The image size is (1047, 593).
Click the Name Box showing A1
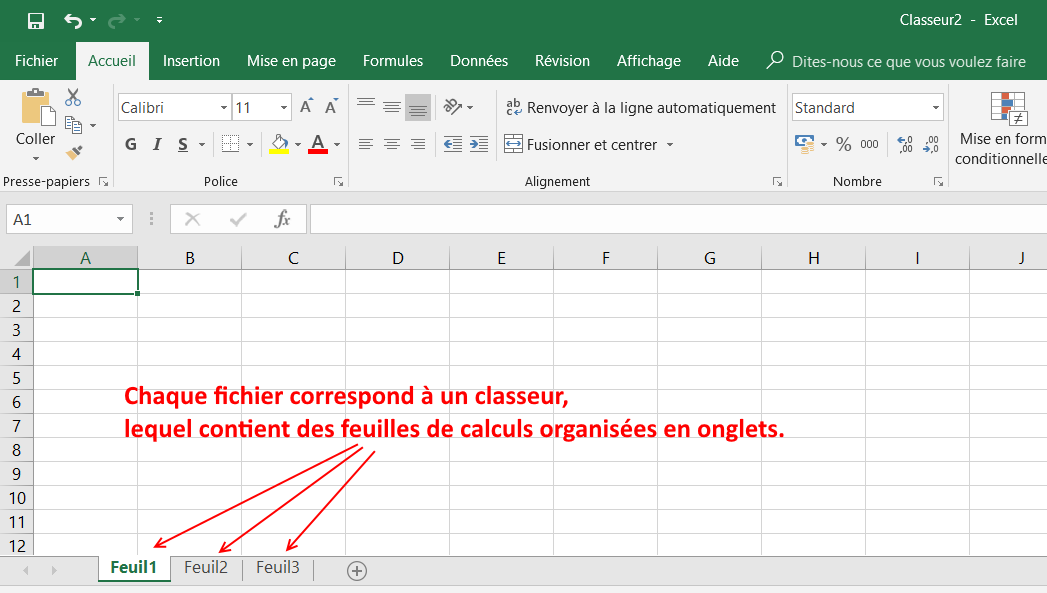(x=60, y=219)
